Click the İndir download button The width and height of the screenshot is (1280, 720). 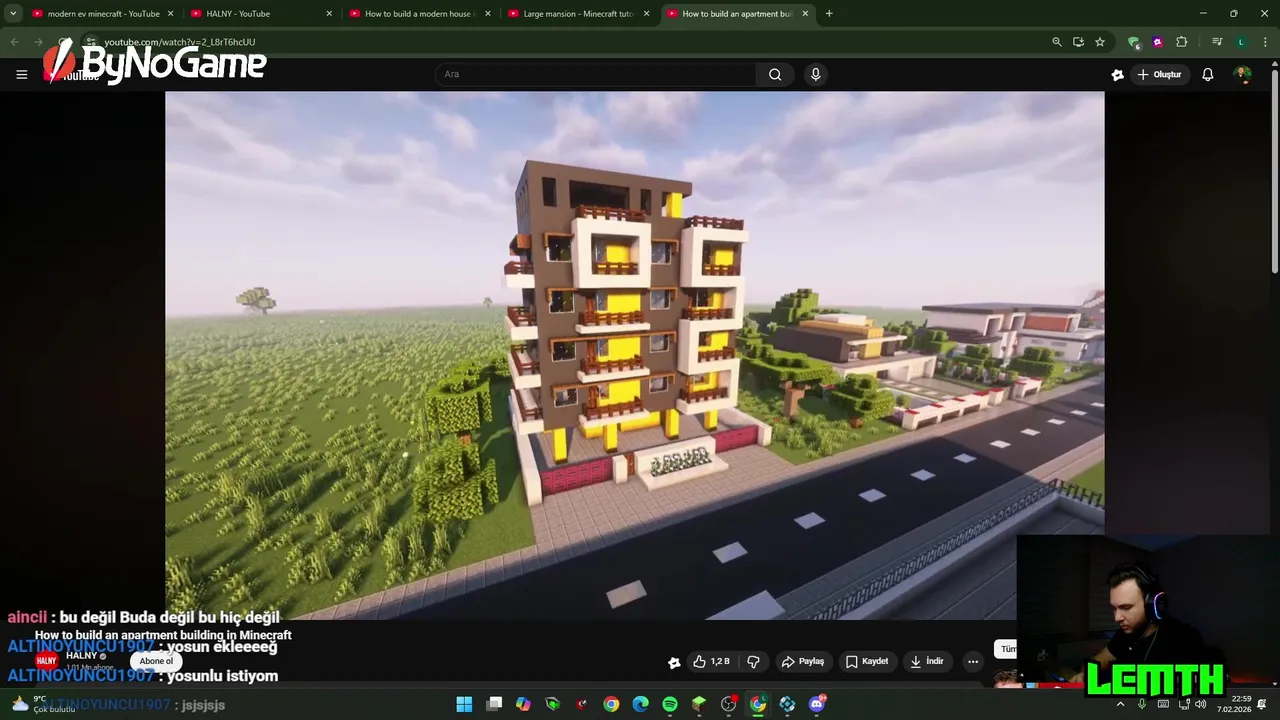(x=927, y=661)
